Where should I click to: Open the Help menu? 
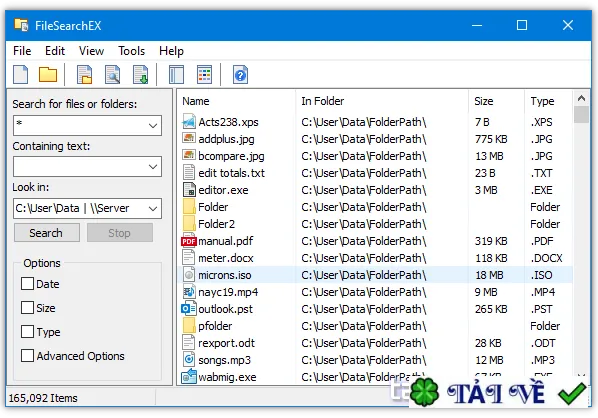pyautogui.click(x=171, y=51)
